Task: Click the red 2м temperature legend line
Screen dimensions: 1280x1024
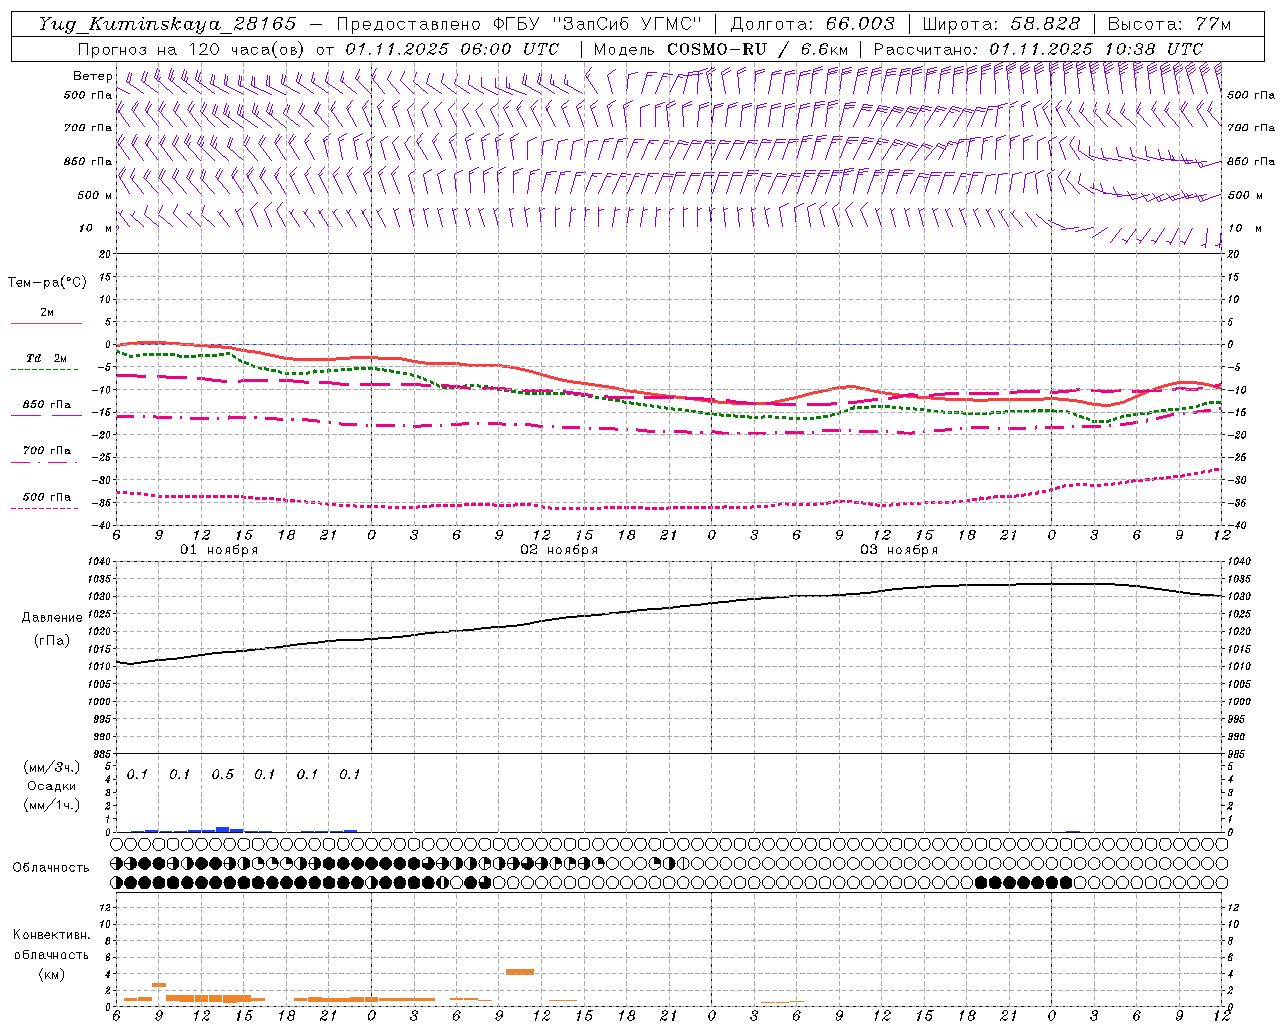Action: point(46,323)
